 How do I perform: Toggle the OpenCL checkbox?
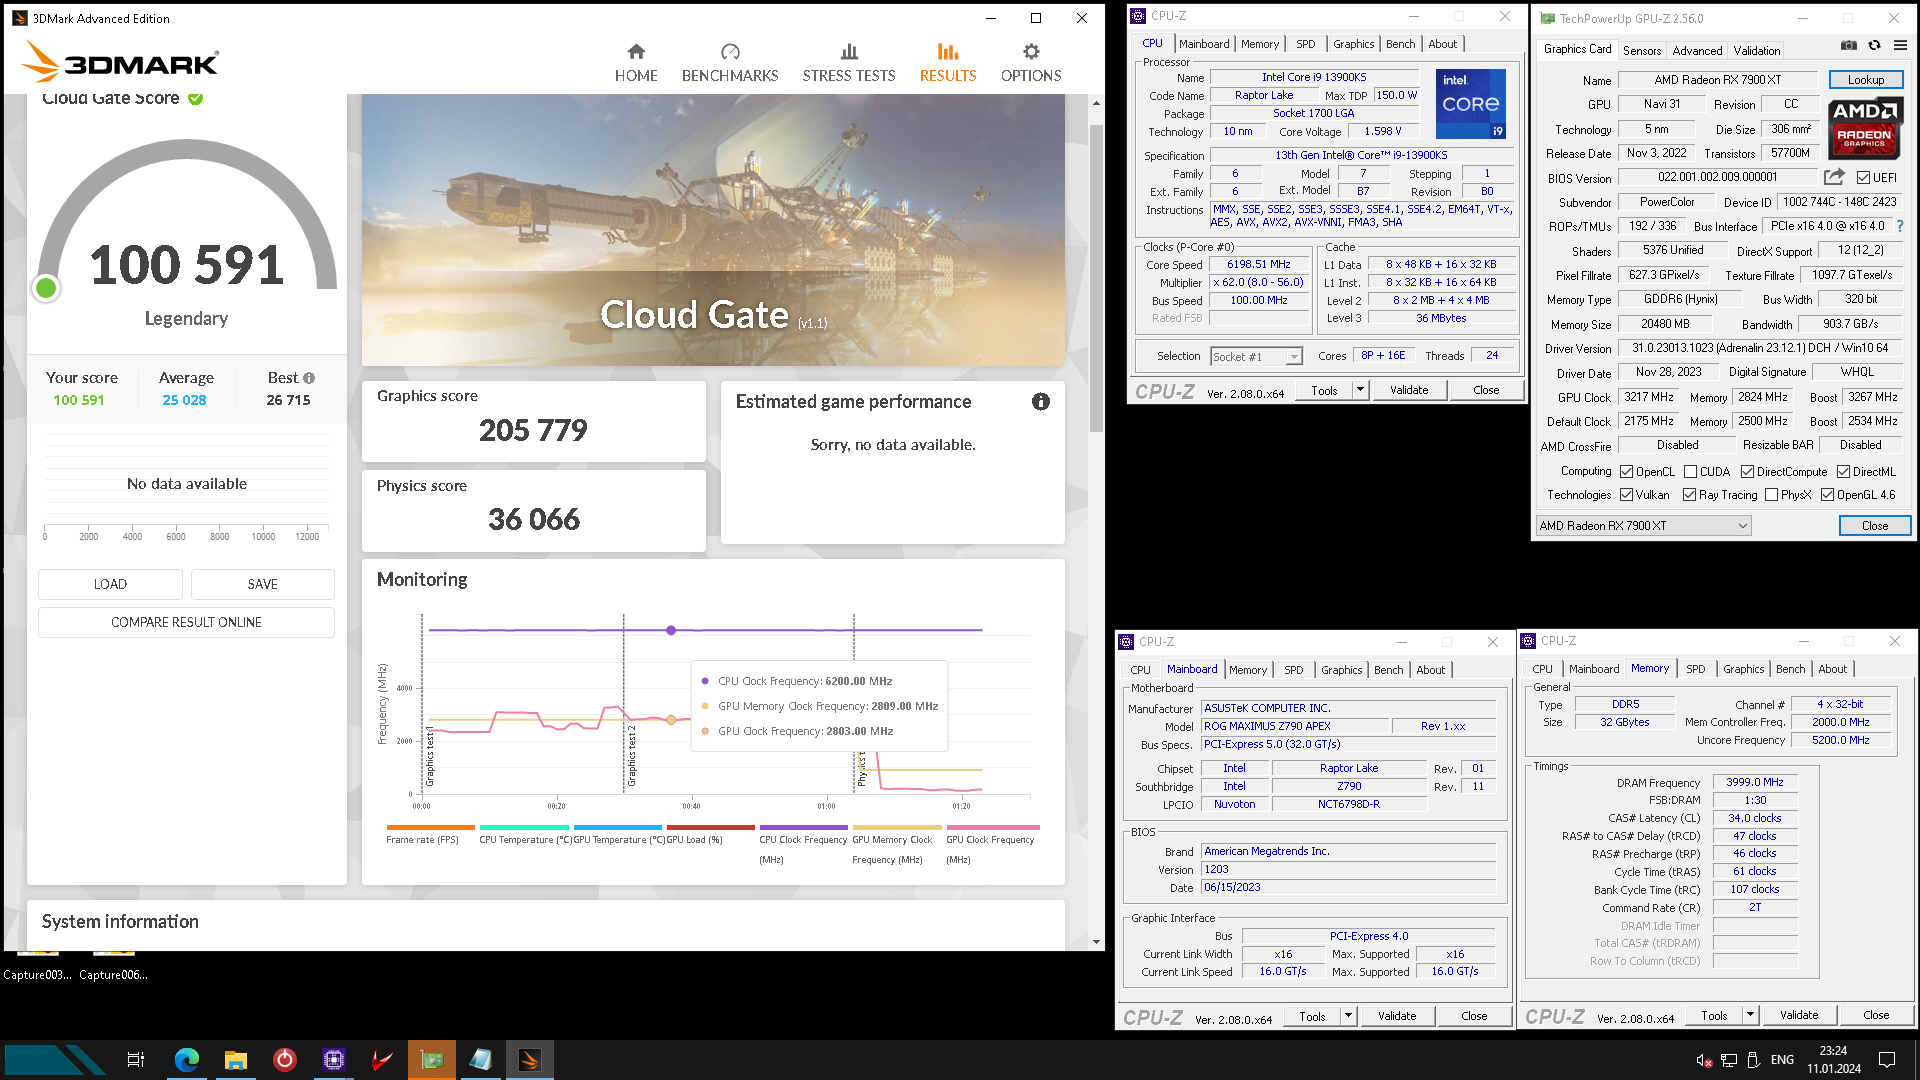point(1627,472)
